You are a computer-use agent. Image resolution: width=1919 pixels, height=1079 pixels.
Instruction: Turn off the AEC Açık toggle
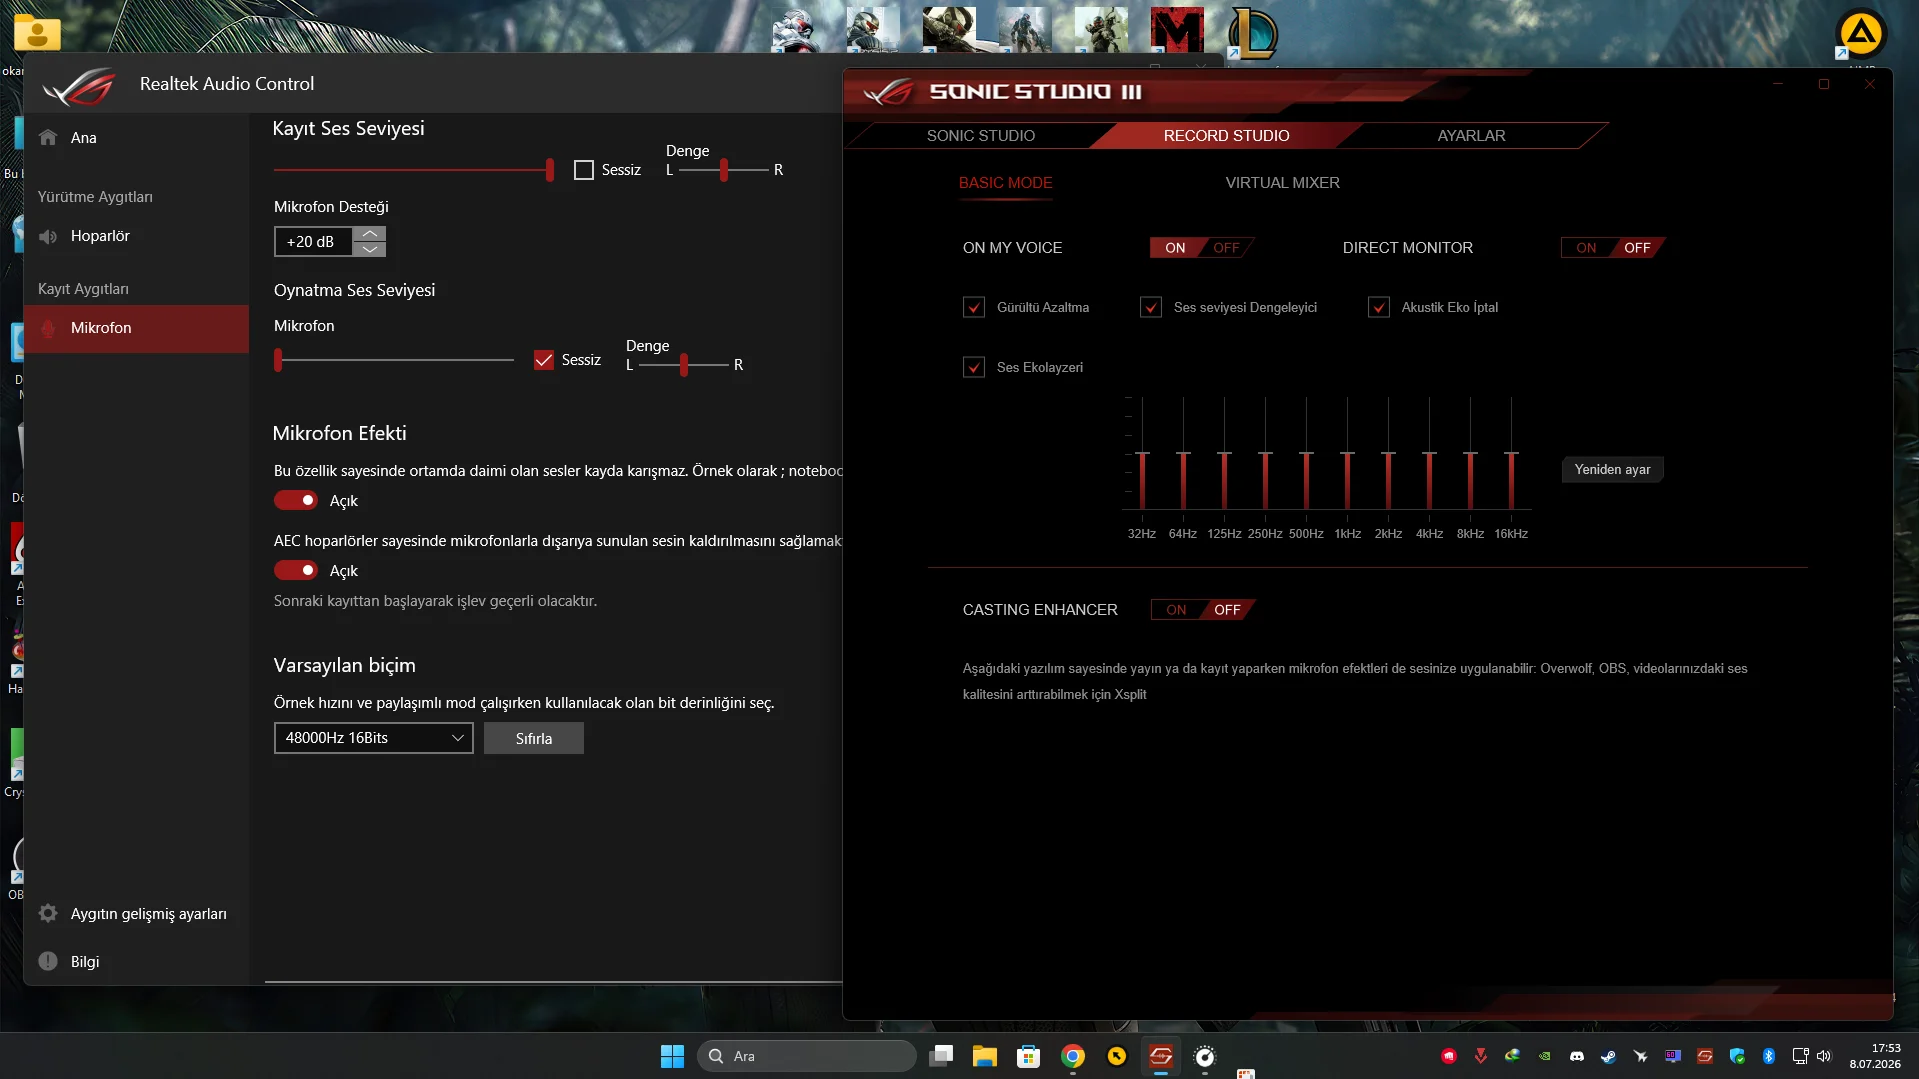click(x=296, y=570)
